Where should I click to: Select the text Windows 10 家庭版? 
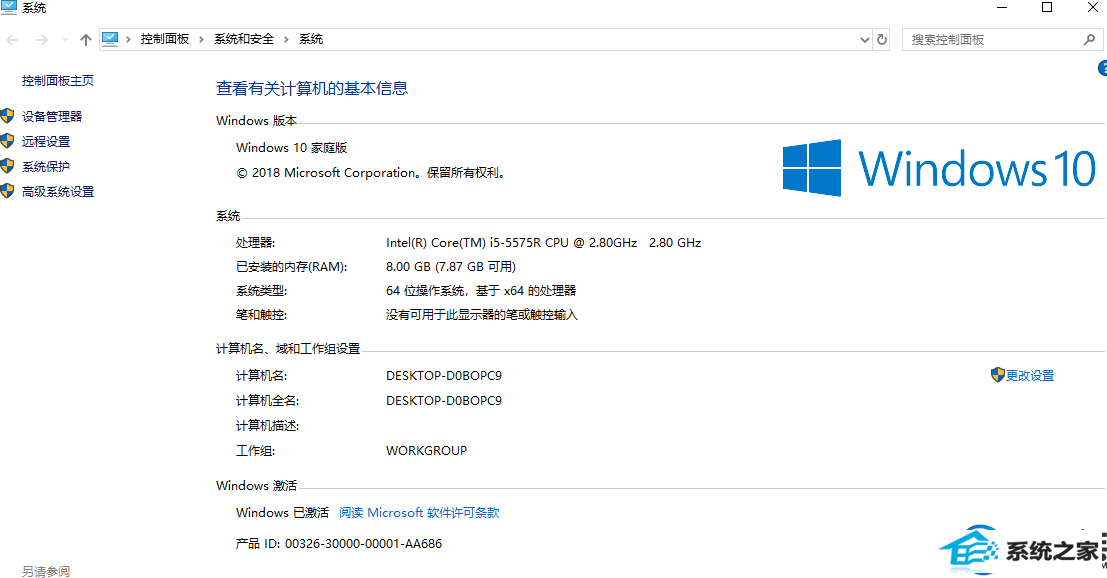point(292,147)
